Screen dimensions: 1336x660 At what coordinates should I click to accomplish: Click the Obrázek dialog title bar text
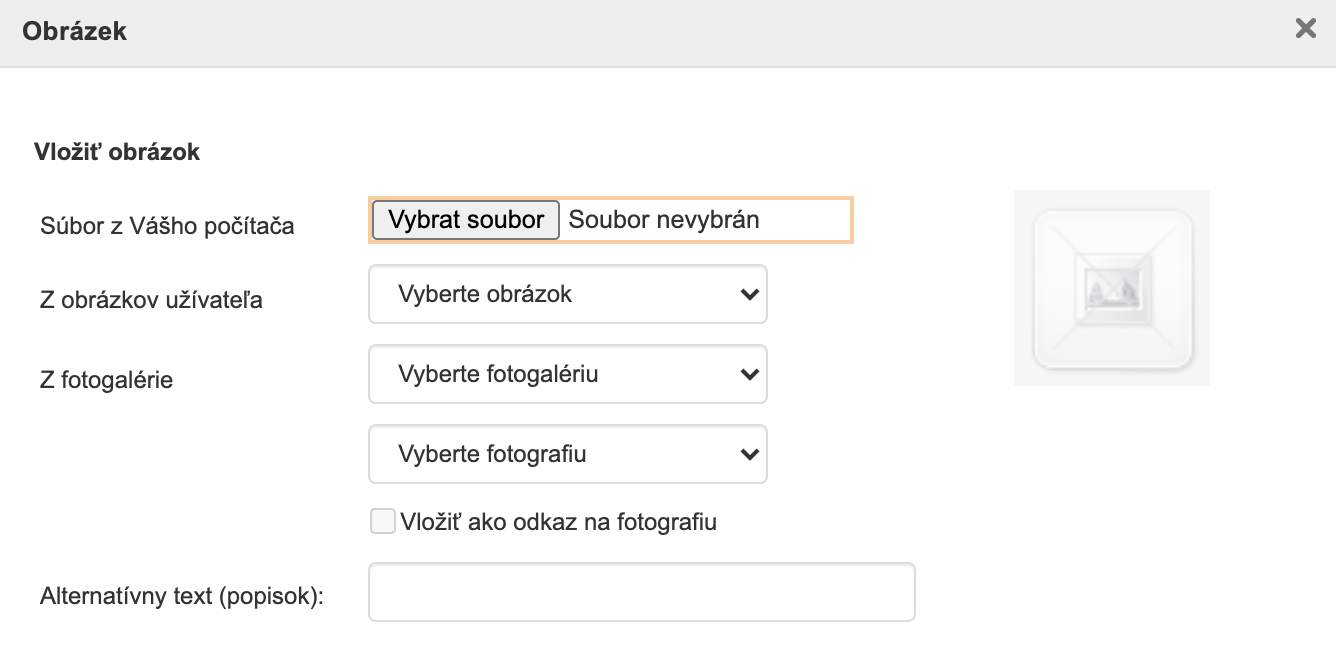[x=74, y=31]
